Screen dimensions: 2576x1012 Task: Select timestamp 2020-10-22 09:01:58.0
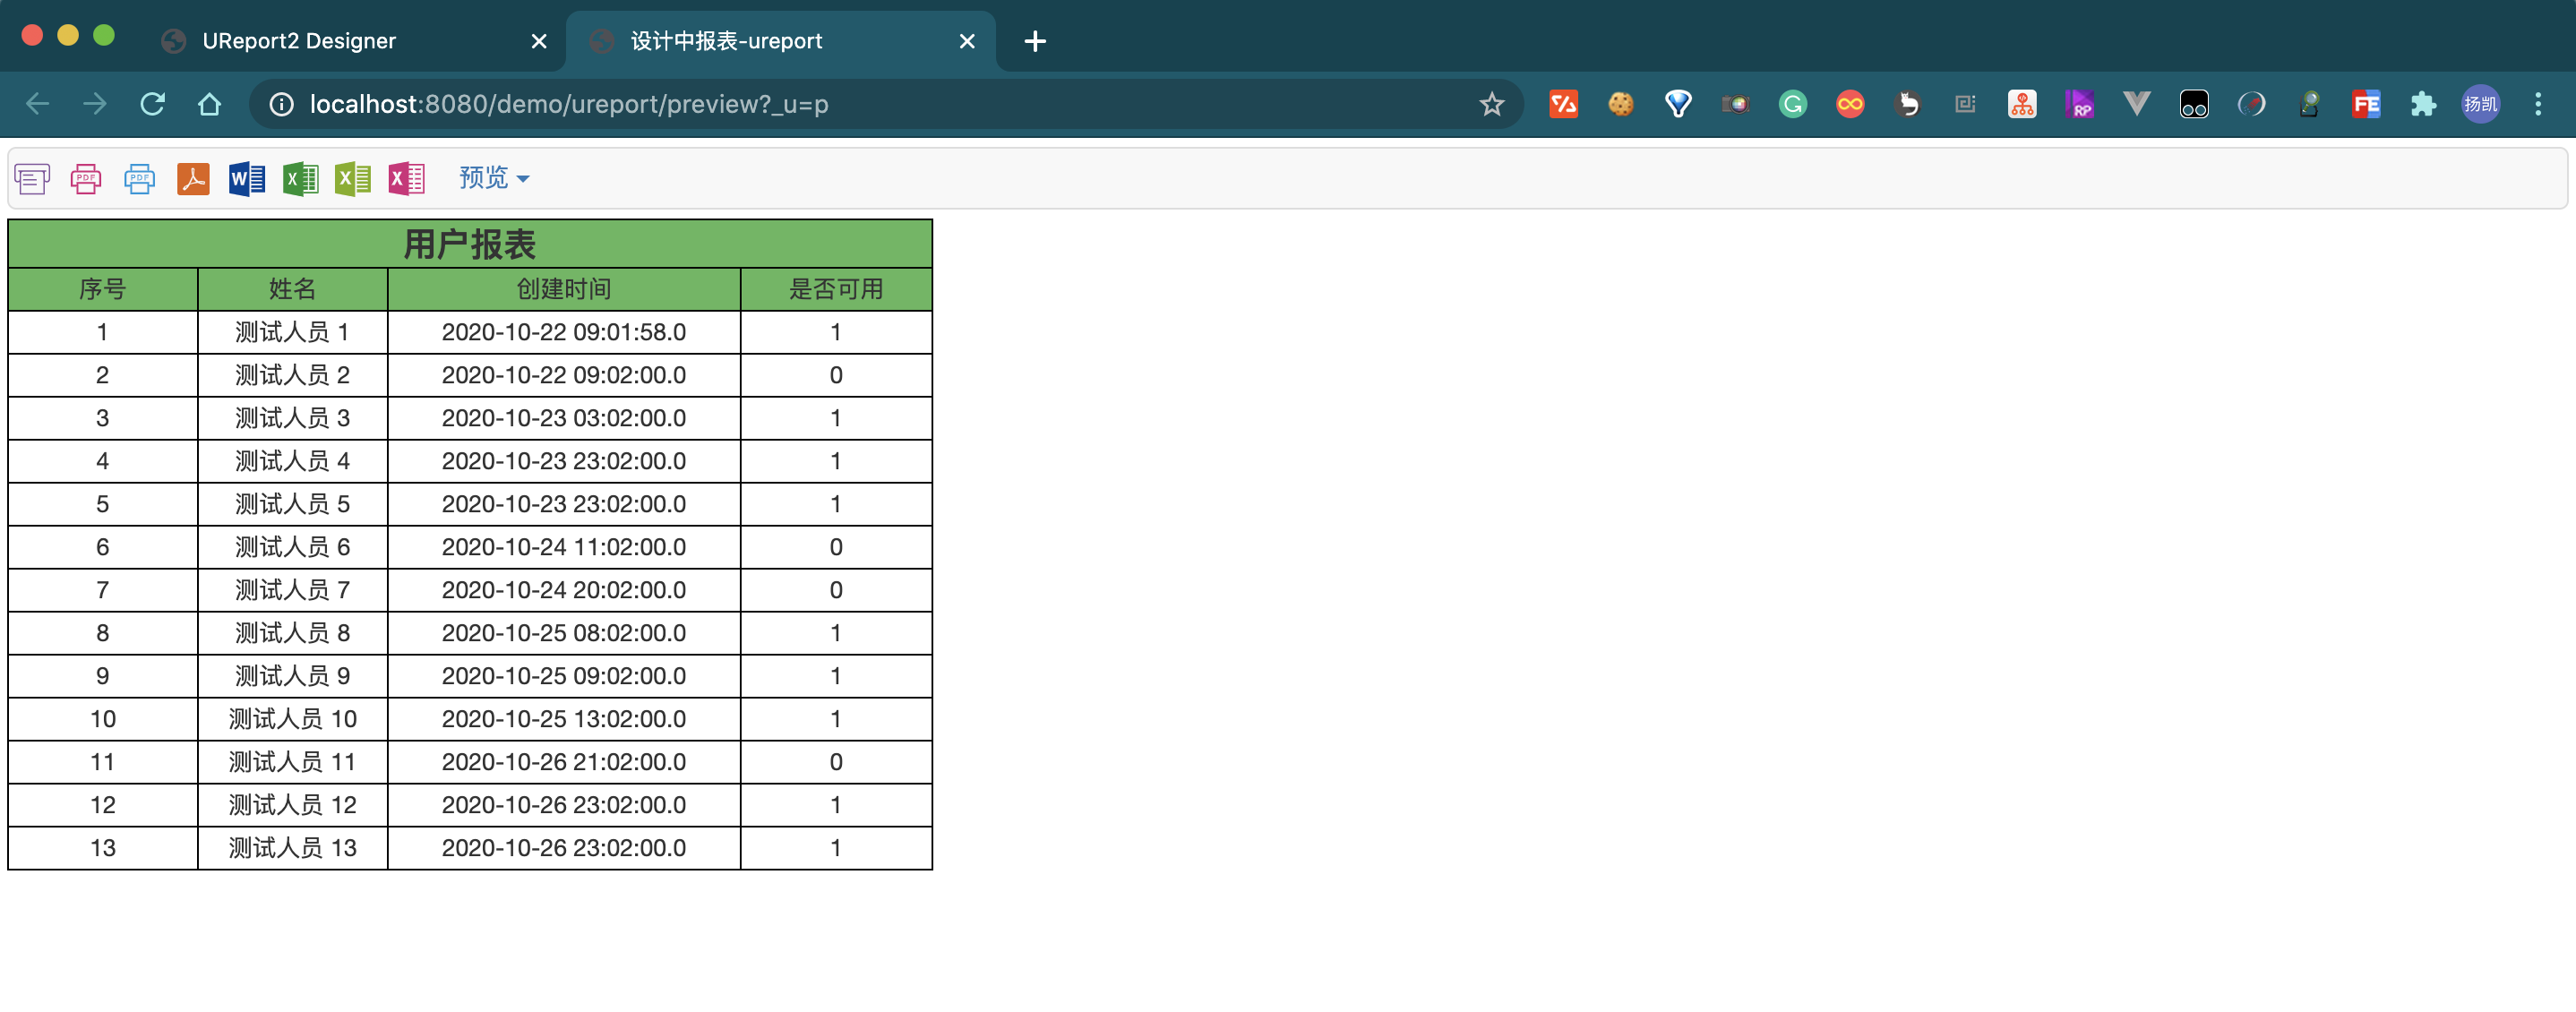(x=564, y=332)
